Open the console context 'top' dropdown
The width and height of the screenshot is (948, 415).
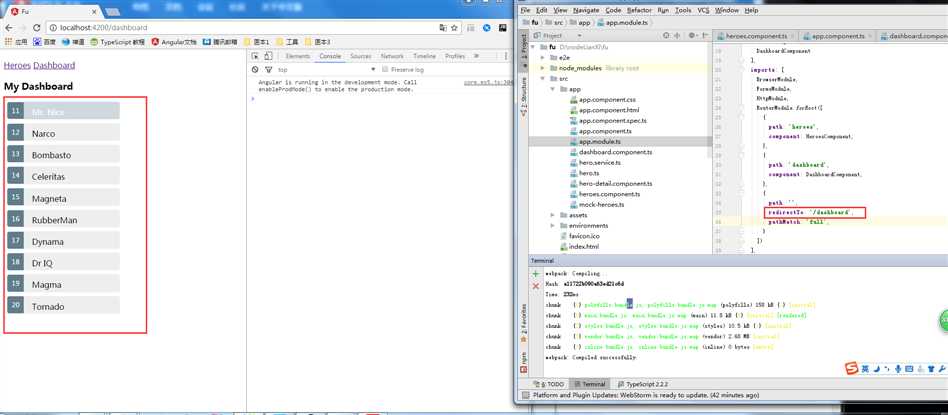point(326,70)
